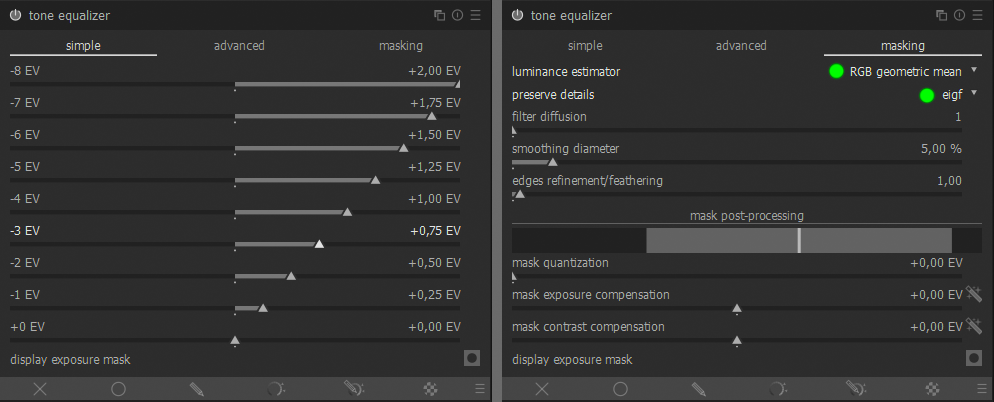Reset parameters in the right tone equalizer panel
994x402 pixels.
click(x=958, y=15)
